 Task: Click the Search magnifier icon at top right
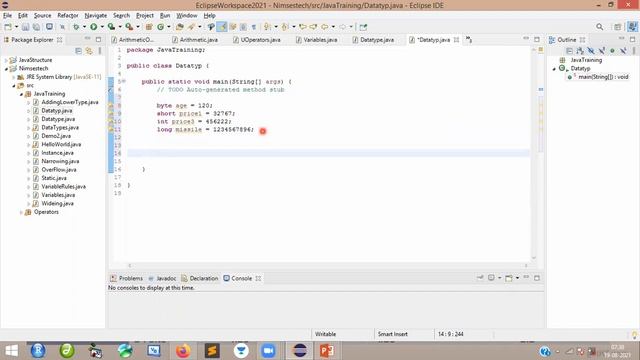600,27
